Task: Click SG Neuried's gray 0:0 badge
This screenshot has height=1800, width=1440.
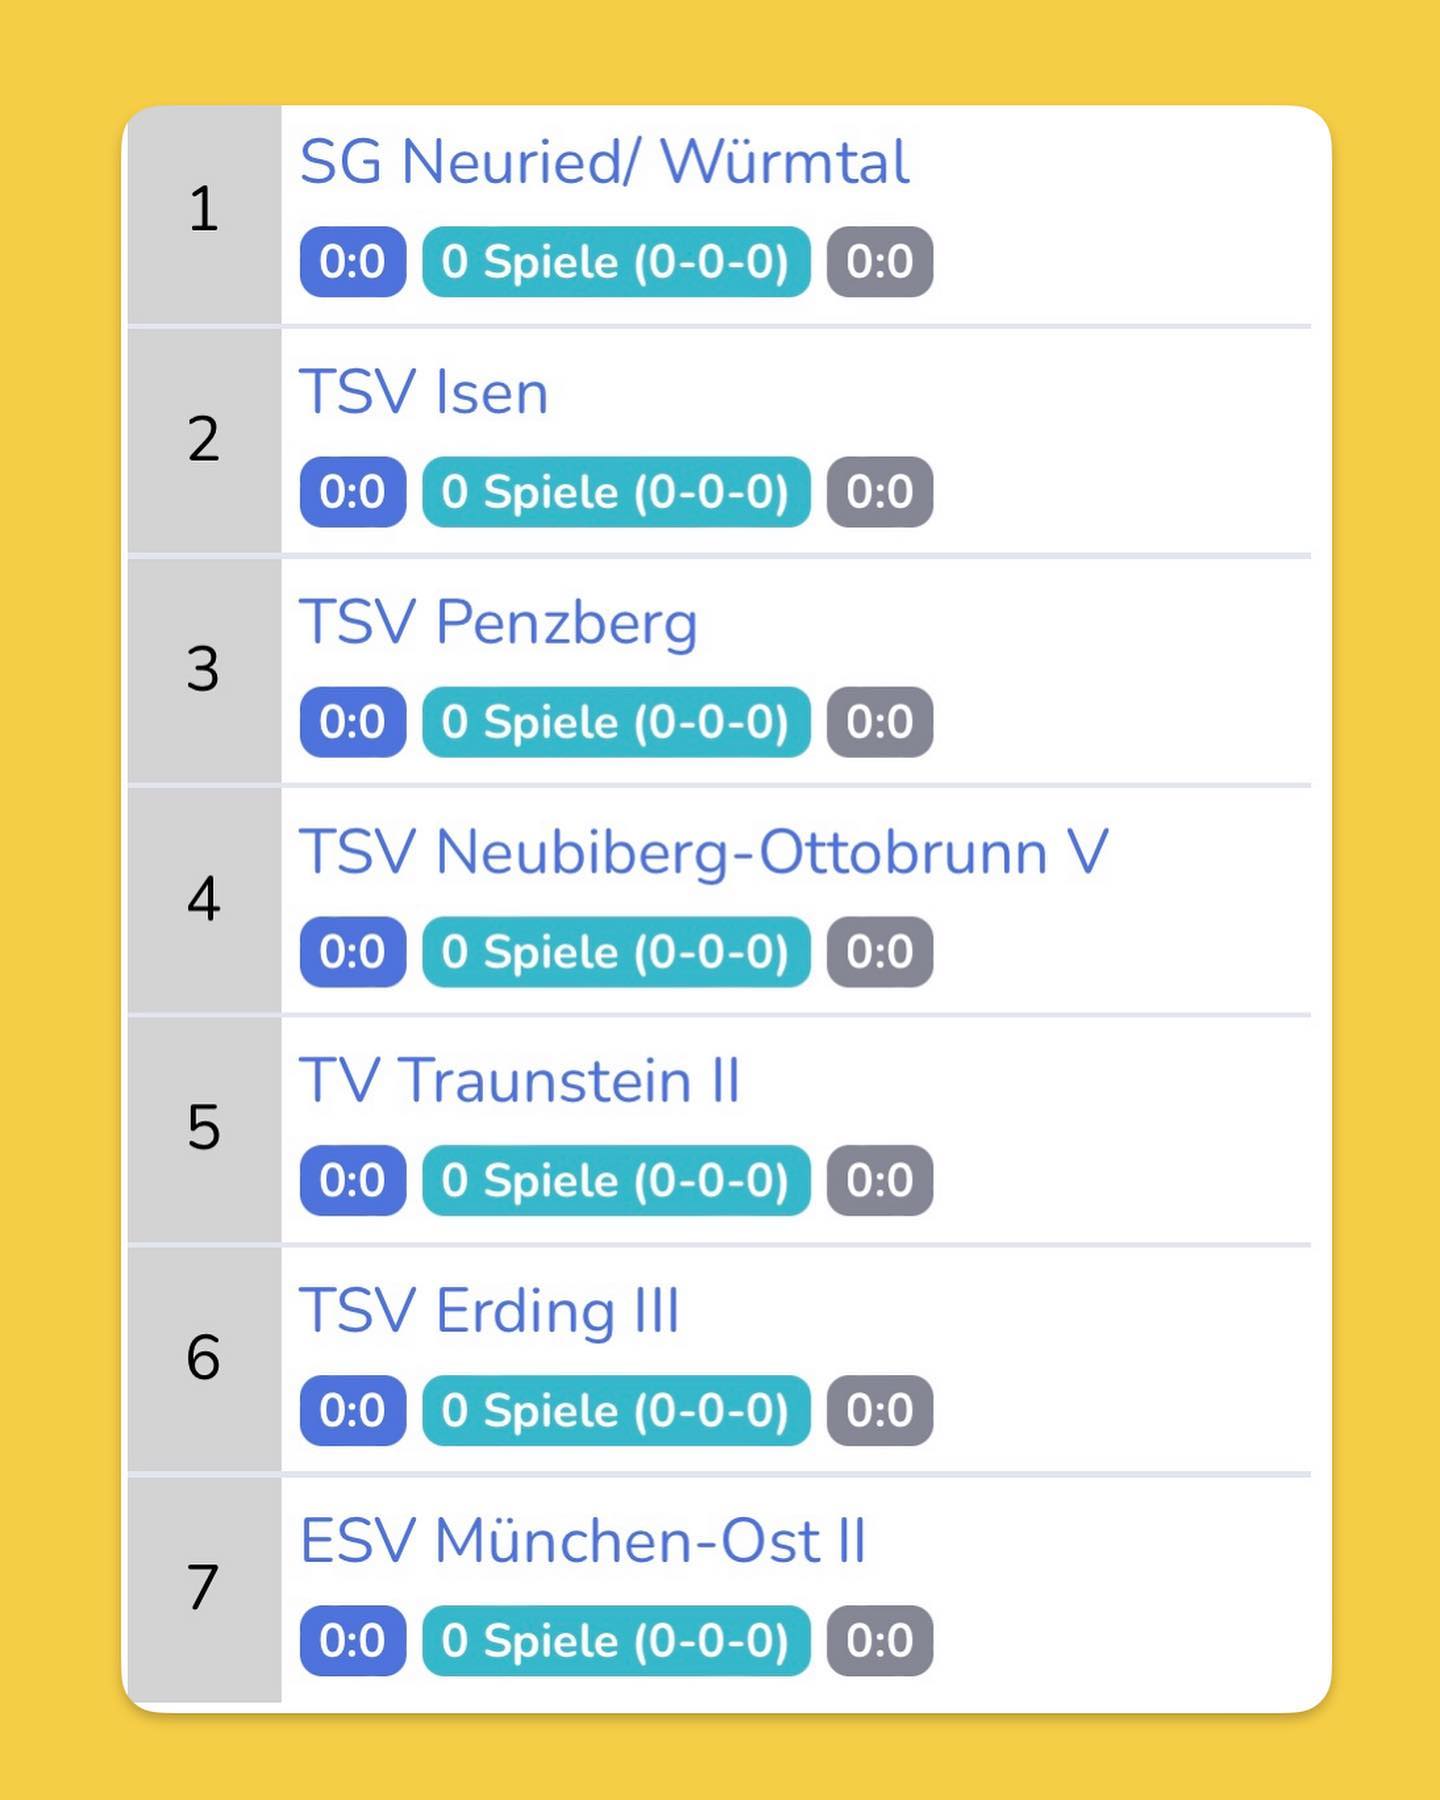Action: pyautogui.click(x=880, y=262)
